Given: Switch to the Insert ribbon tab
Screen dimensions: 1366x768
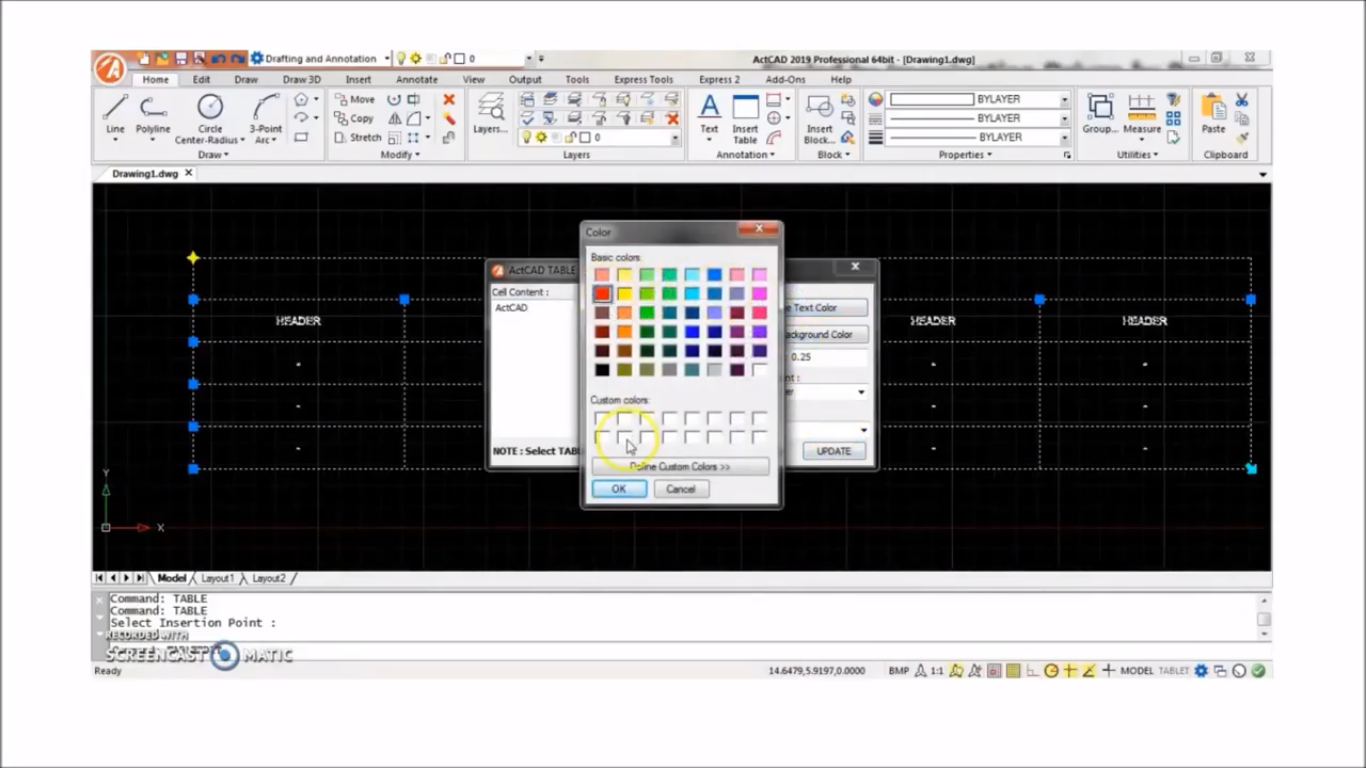Looking at the screenshot, I should tap(358, 80).
